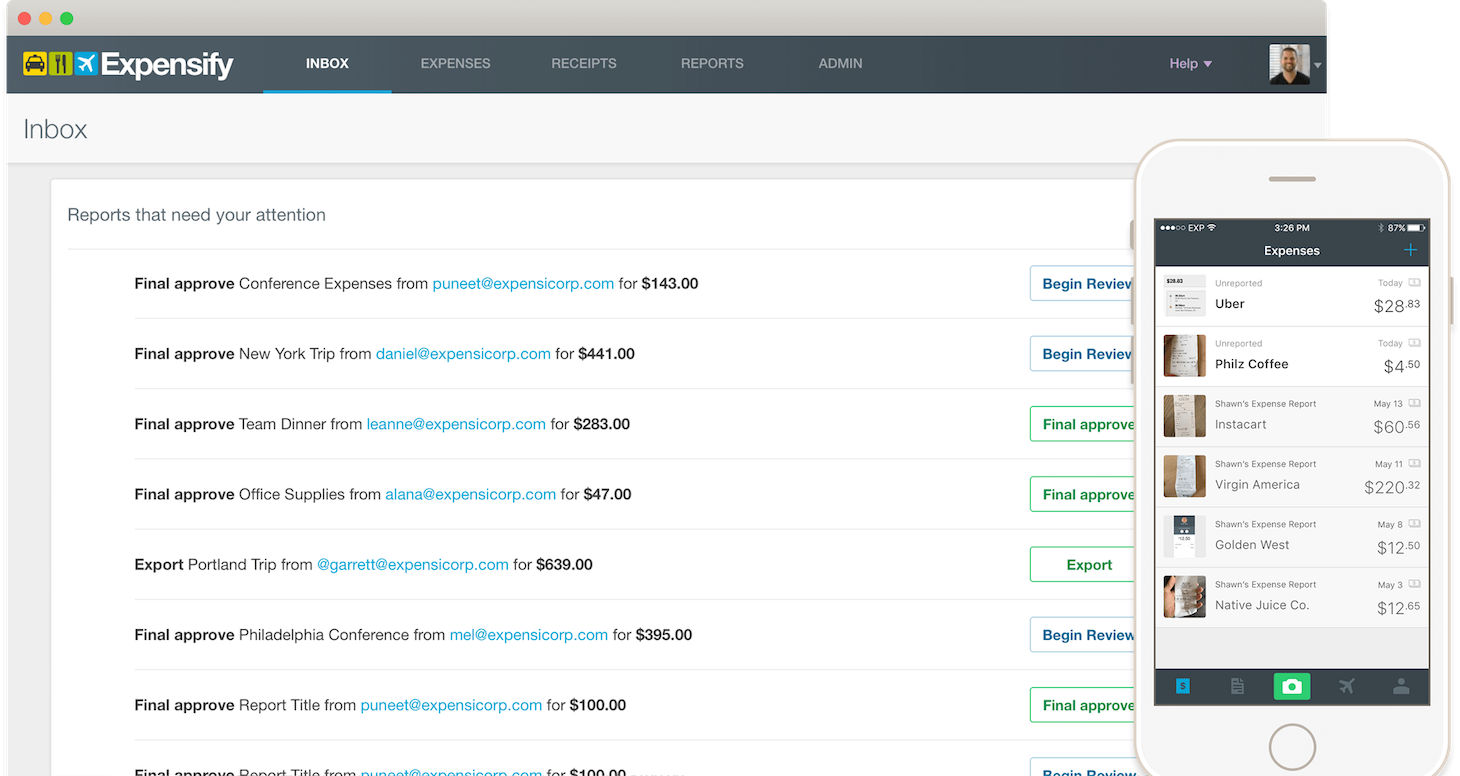Screen dimensions: 1460x776
Task: Click the Native Juice Co. expense name
Action: point(1262,605)
